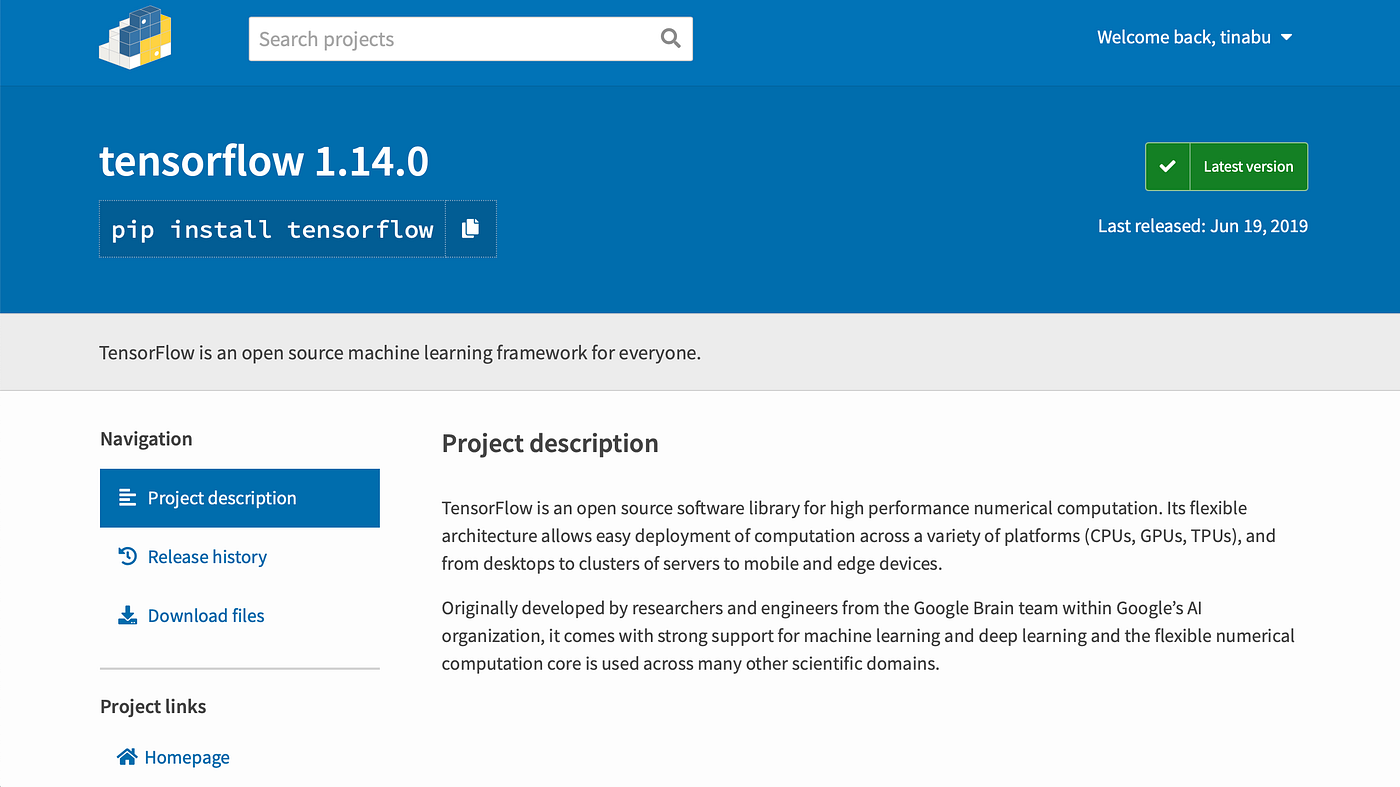Open the Release history section
The width and height of the screenshot is (1400, 787).
point(206,556)
